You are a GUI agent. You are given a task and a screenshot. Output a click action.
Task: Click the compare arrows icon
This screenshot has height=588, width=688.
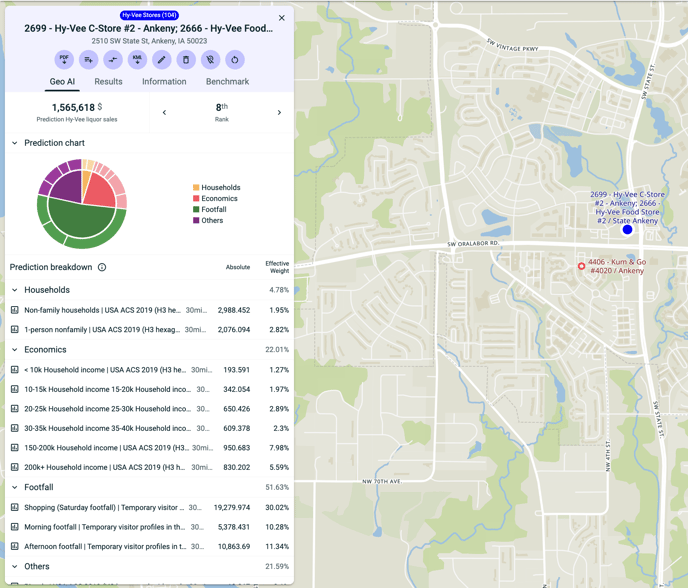(x=113, y=60)
